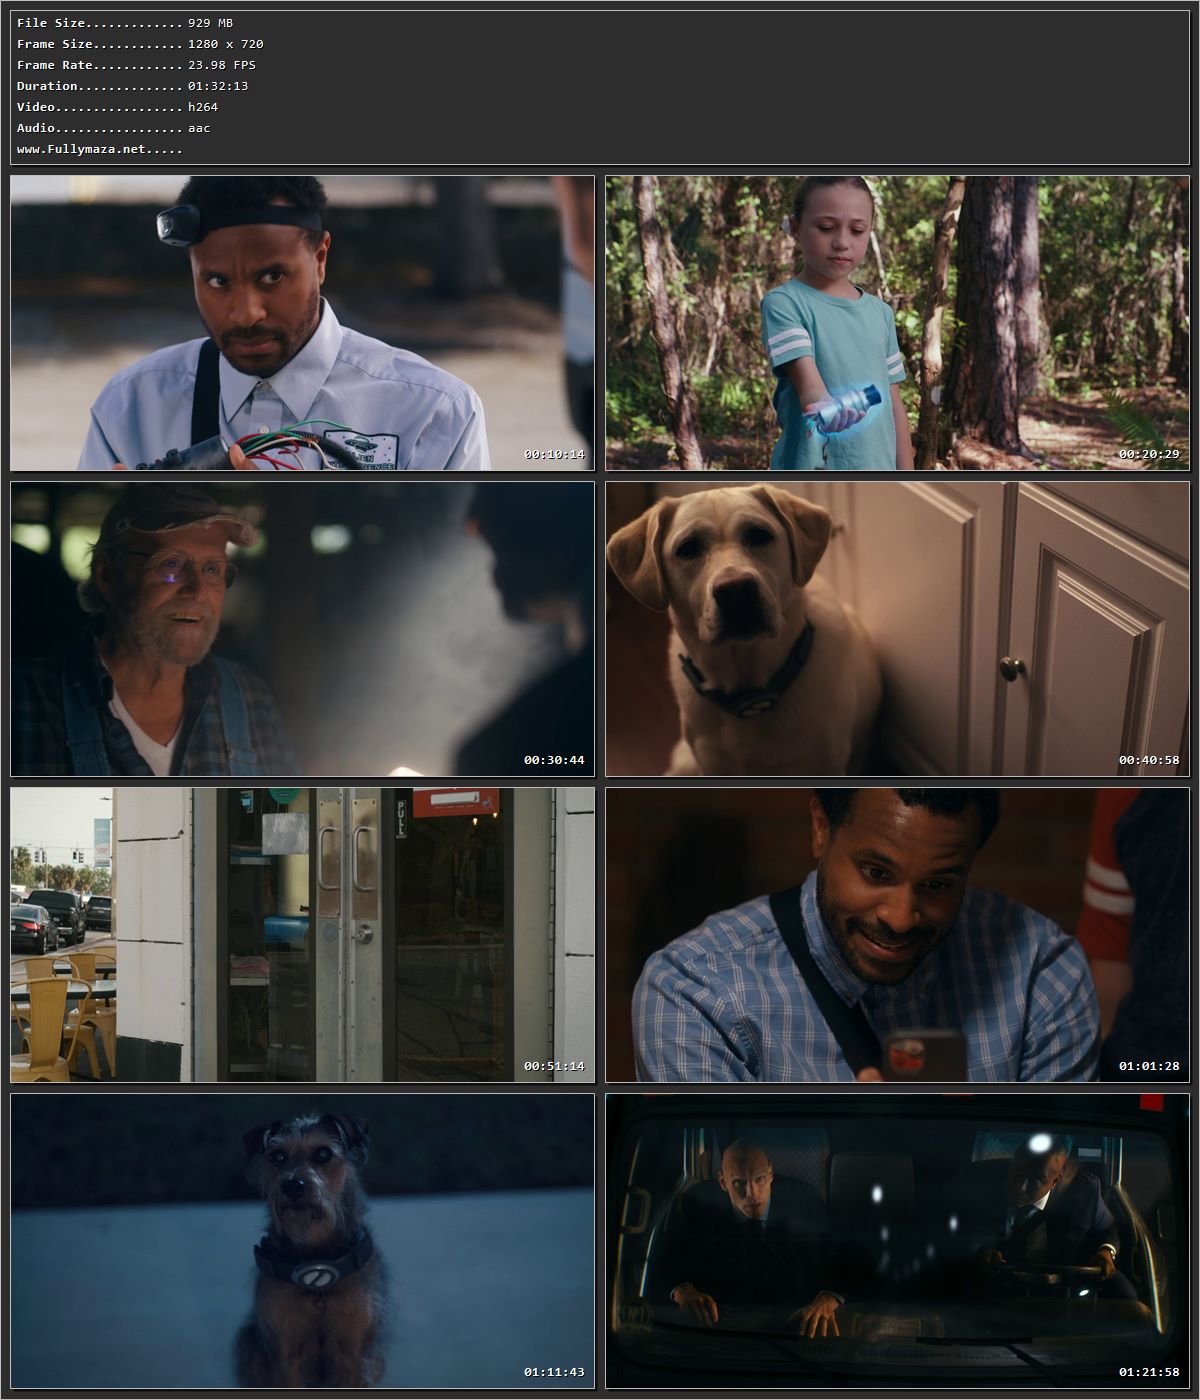Click timestamp 00:51:14 on storefront frame
The height and width of the screenshot is (1400, 1200).
tap(554, 1066)
